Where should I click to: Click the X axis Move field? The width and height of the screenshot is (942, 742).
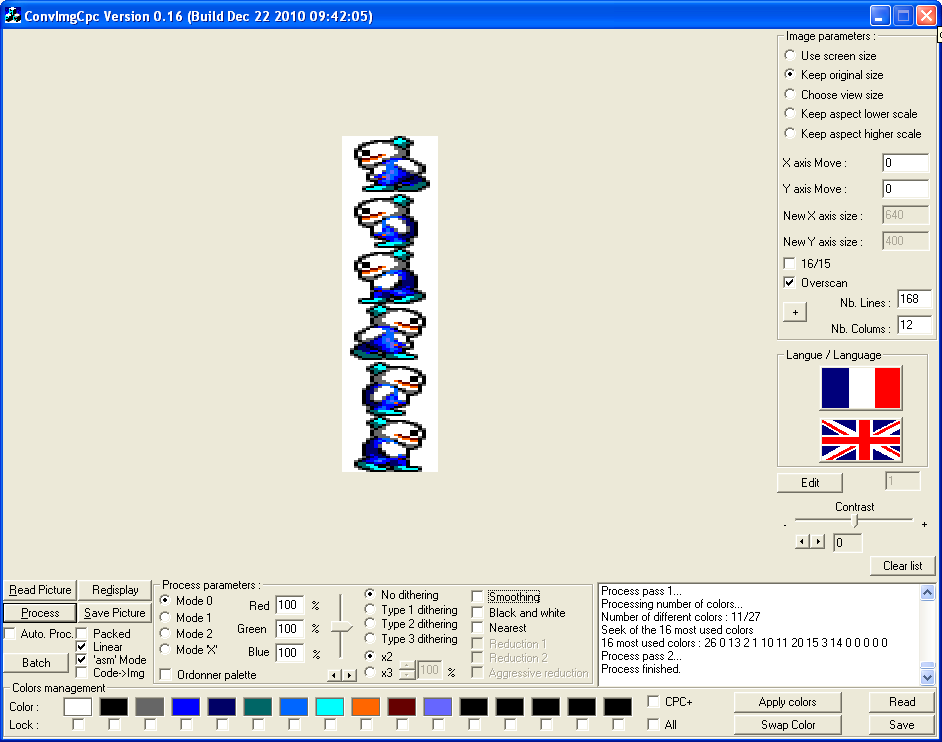click(905, 163)
